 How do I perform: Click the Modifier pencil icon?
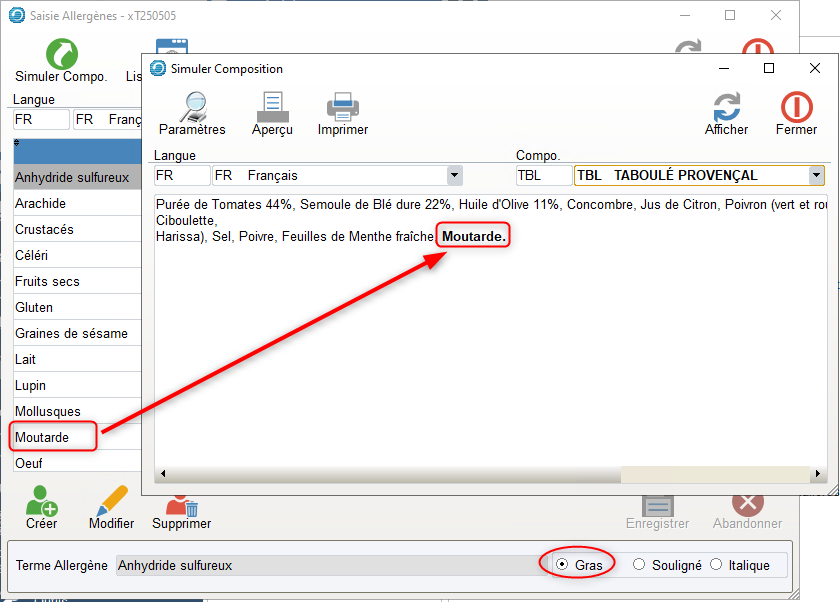pyautogui.click(x=111, y=500)
